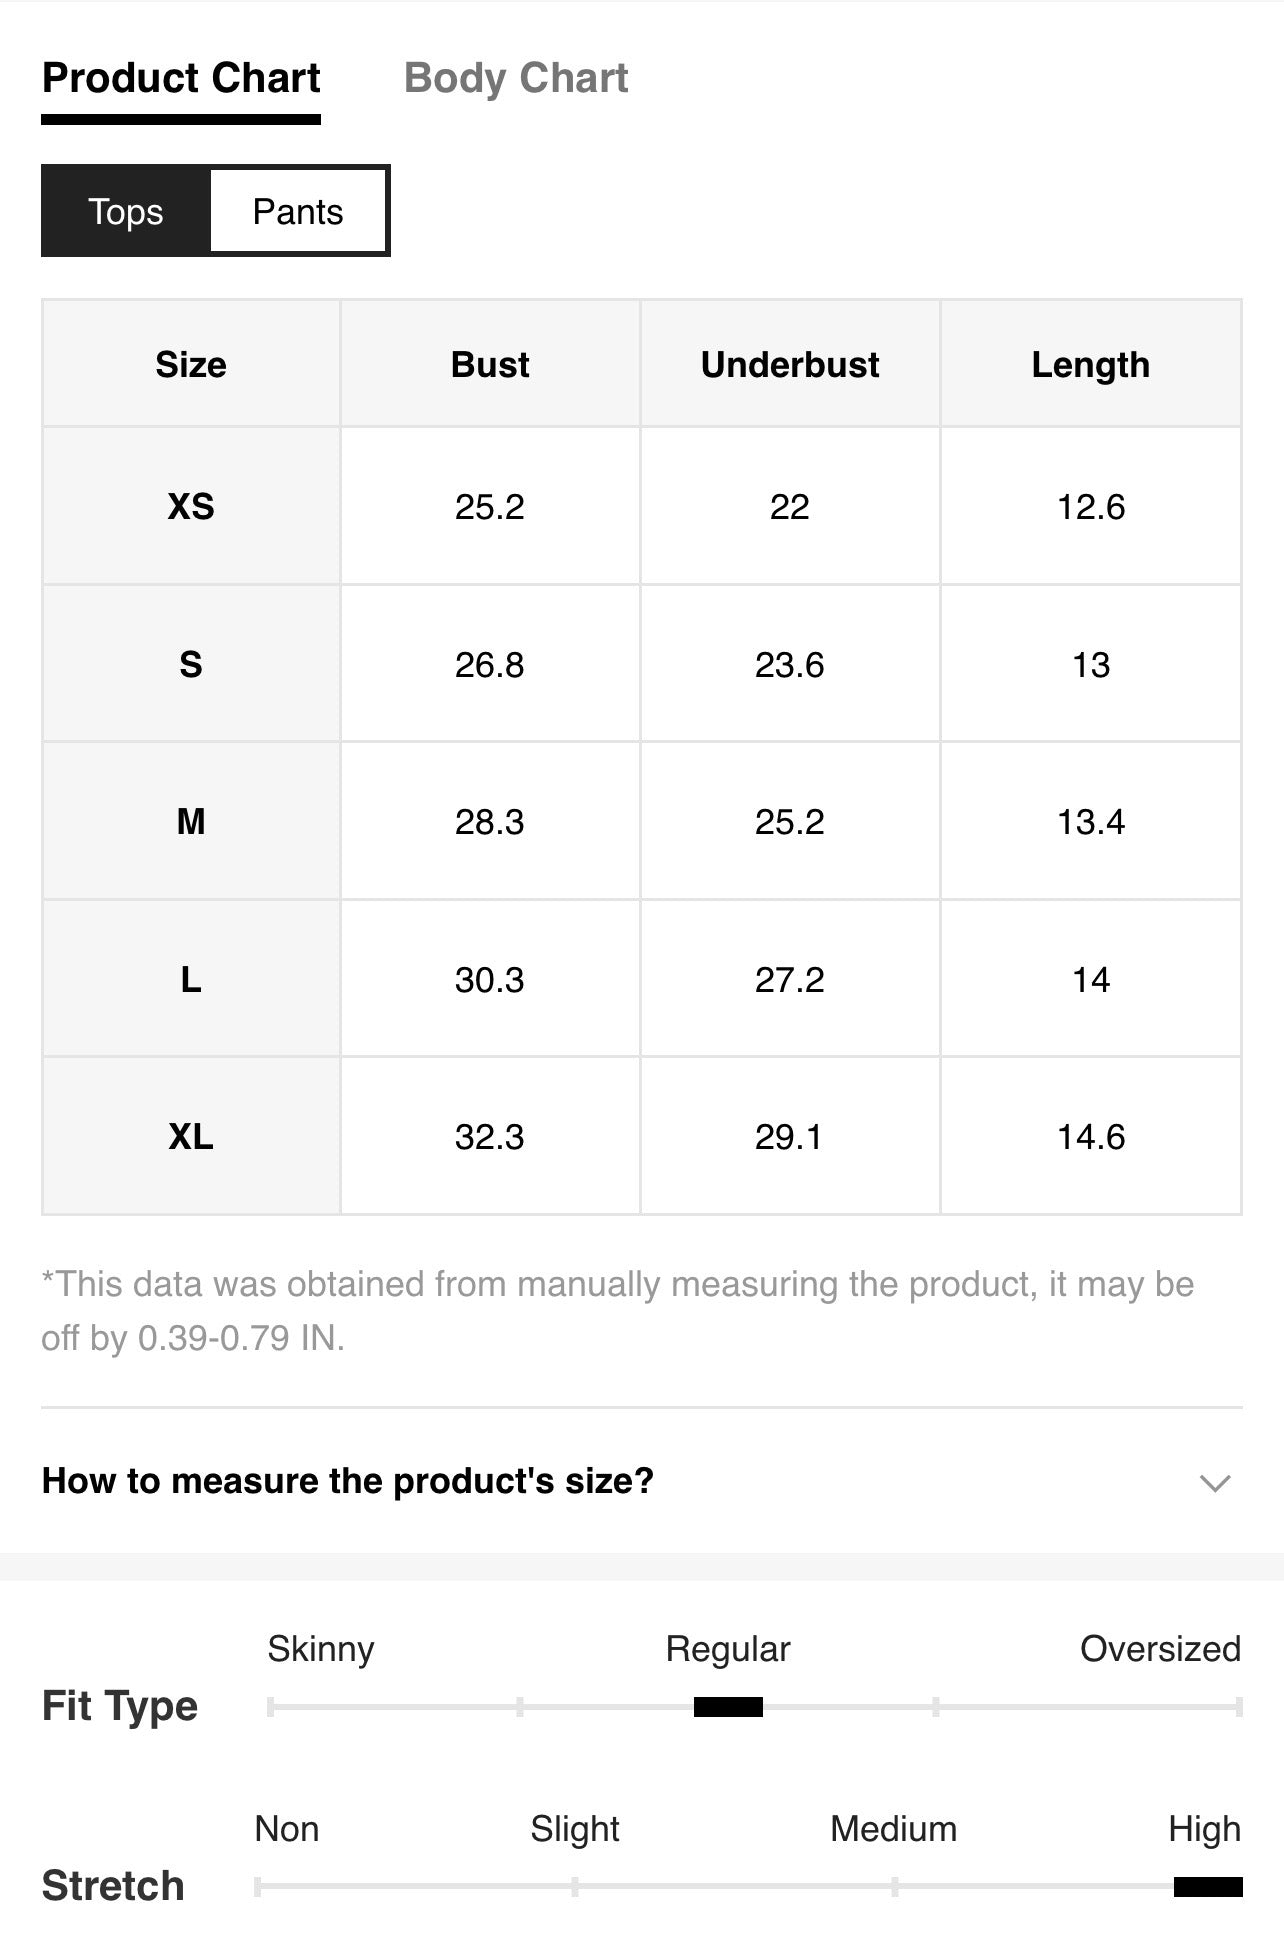Switch to the Body Chart tab
The height and width of the screenshot is (1936, 1284).
[515, 78]
